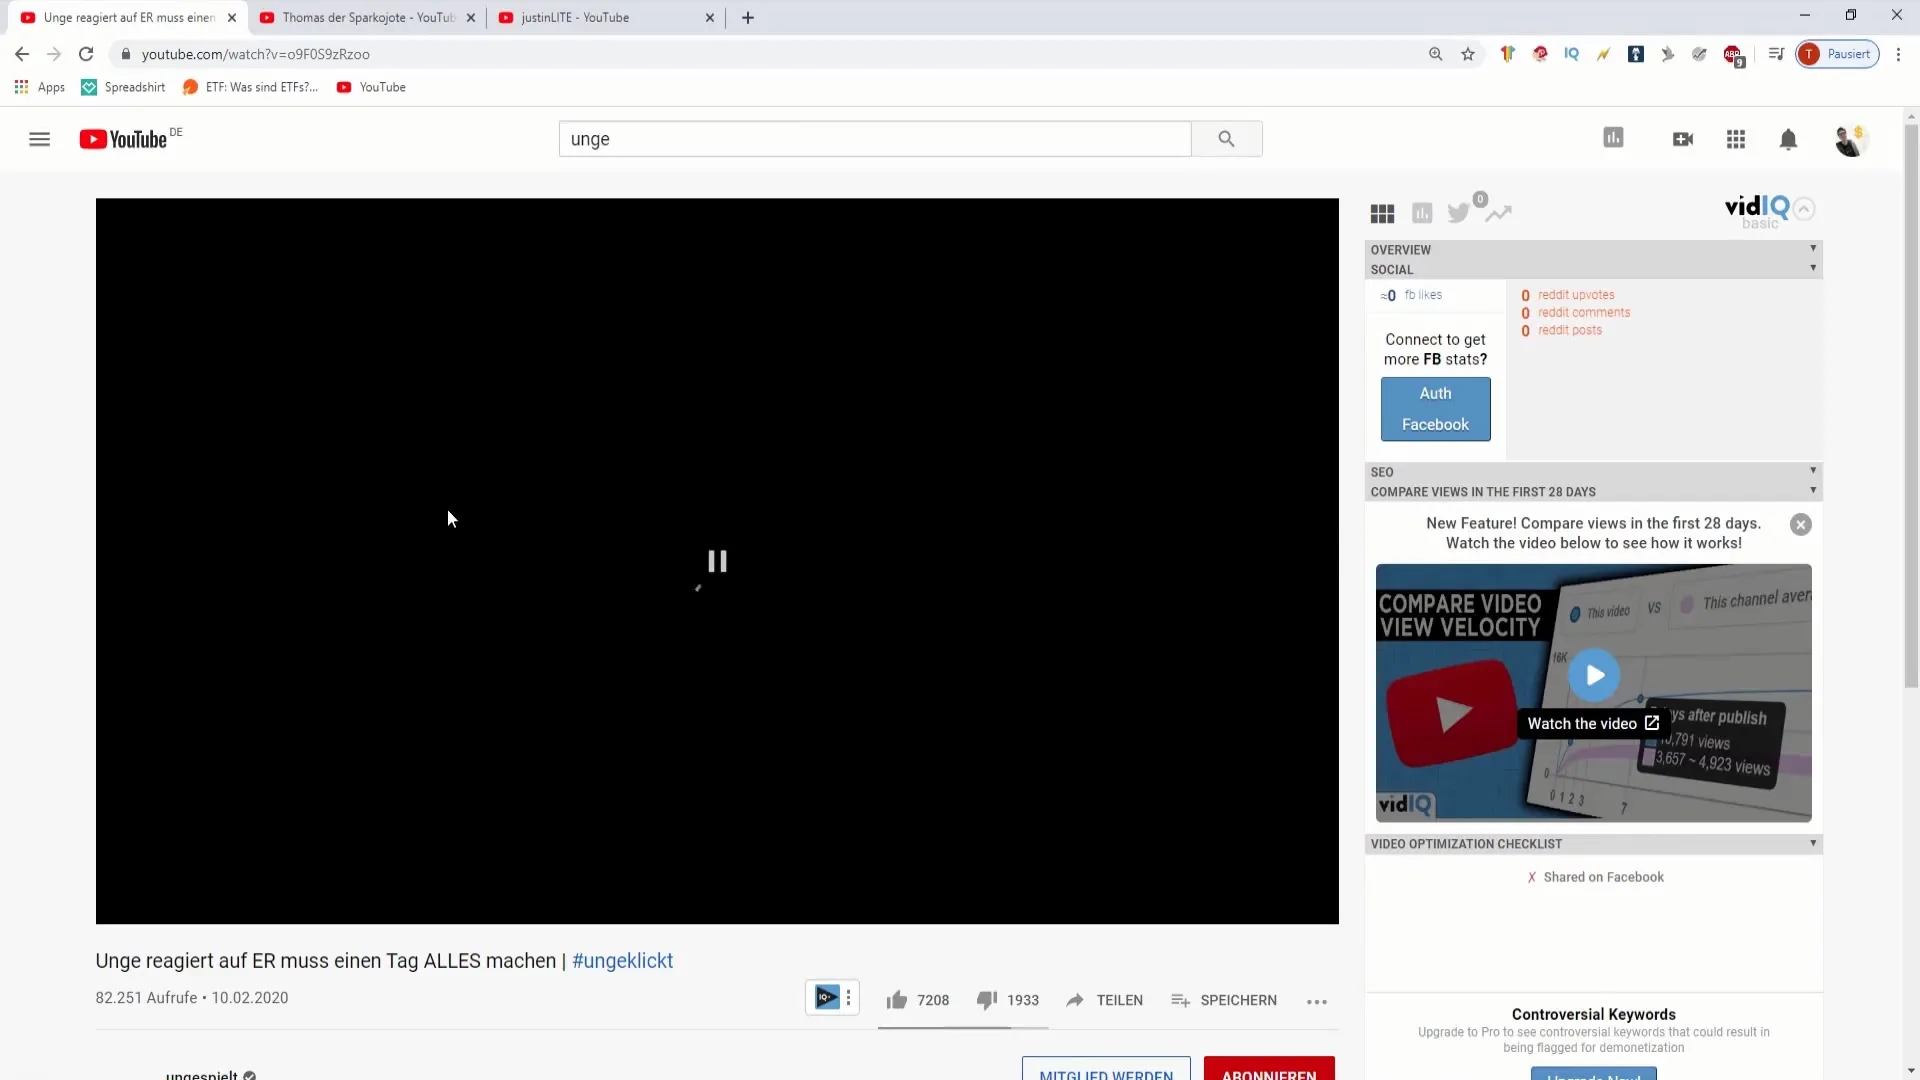Viewport: 1920px width, 1080px height.
Task: Bookmark this page with the star icon
Action: point(1468,54)
